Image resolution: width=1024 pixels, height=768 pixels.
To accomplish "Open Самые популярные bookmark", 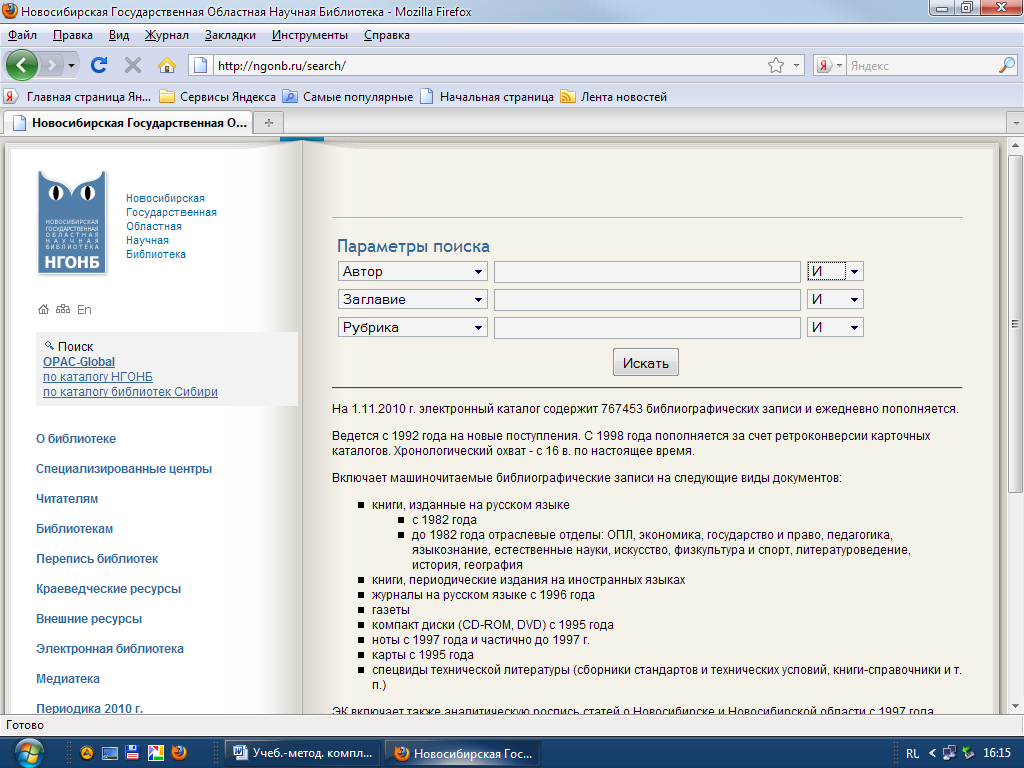I will (x=348, y=97).
